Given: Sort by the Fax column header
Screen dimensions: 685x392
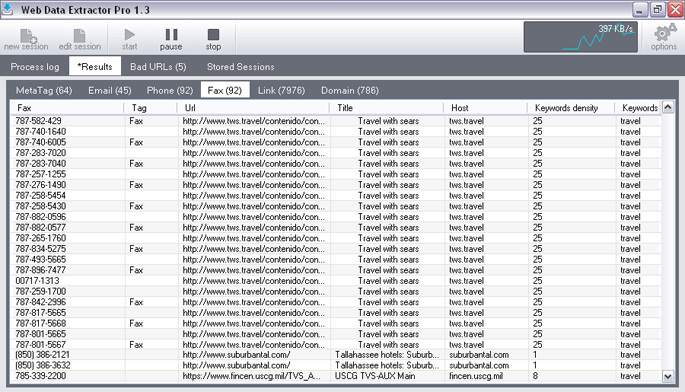Looking at the screenshot, I should (67, 108).
